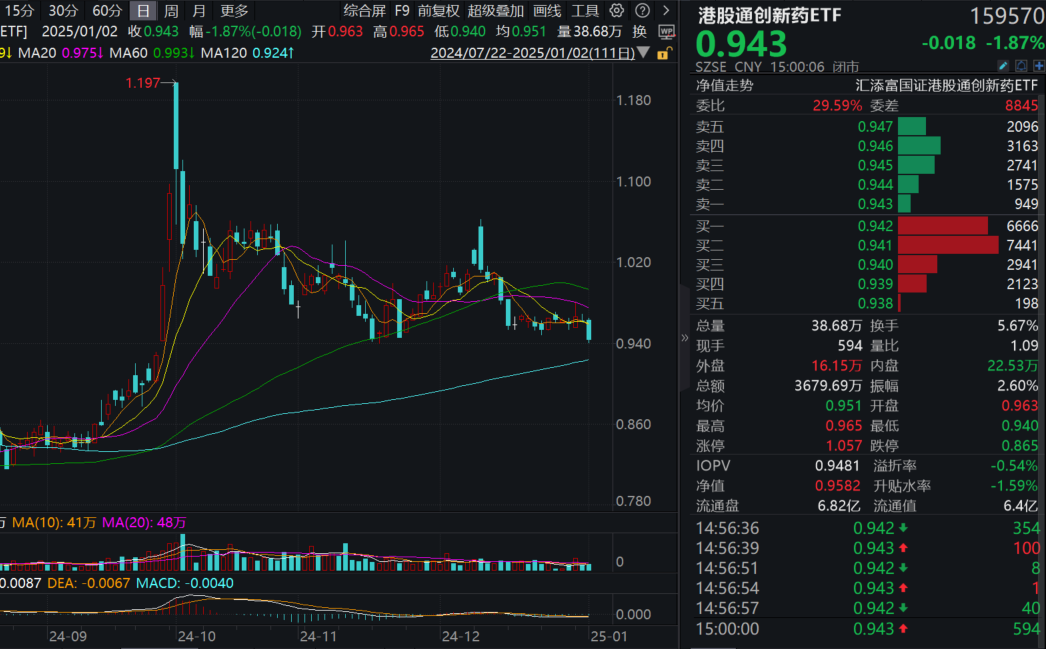Open the 前复权 adjustment dropdown
The width and height of the screenshot is (1046, 649).
pos(439,11)
